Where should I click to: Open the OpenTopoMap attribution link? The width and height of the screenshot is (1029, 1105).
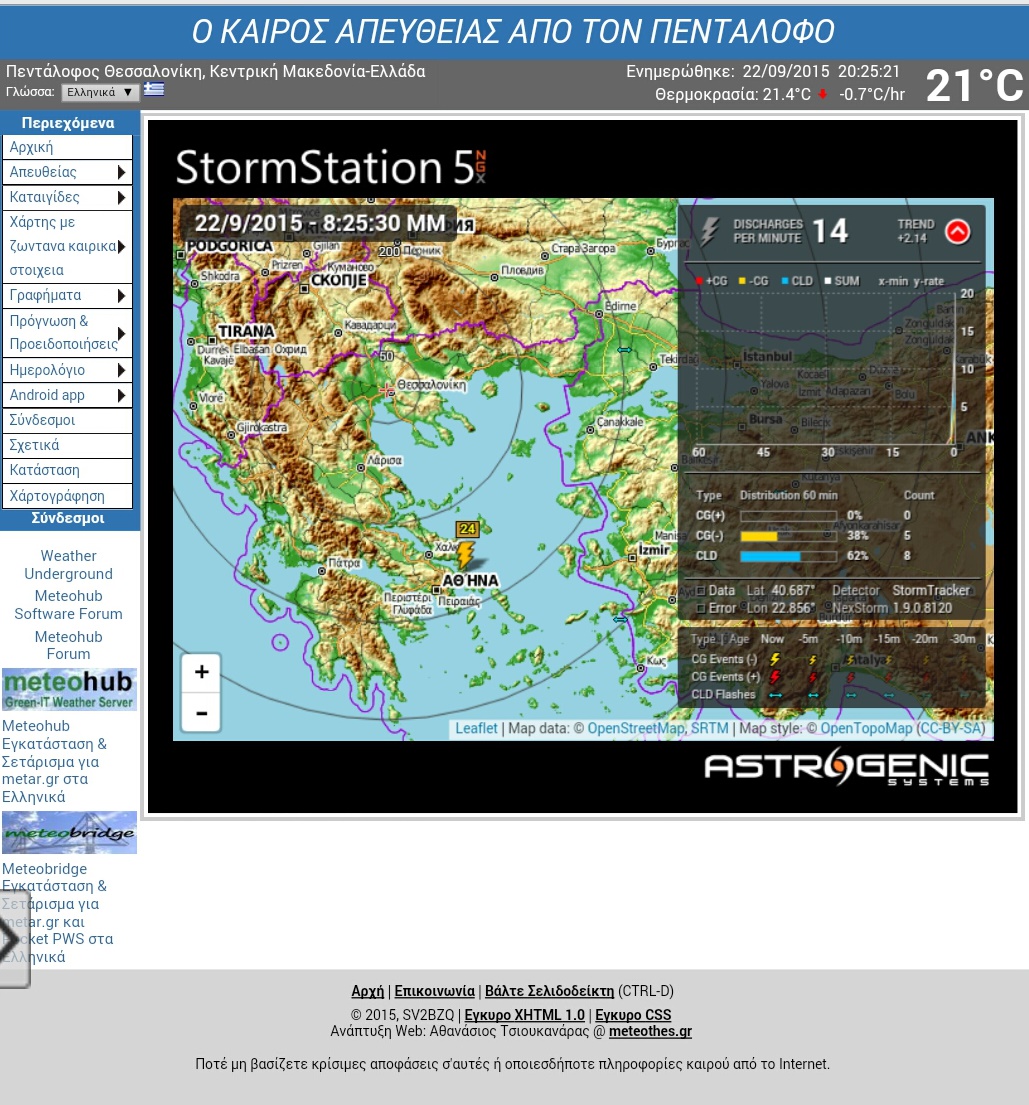pos(866,728)
